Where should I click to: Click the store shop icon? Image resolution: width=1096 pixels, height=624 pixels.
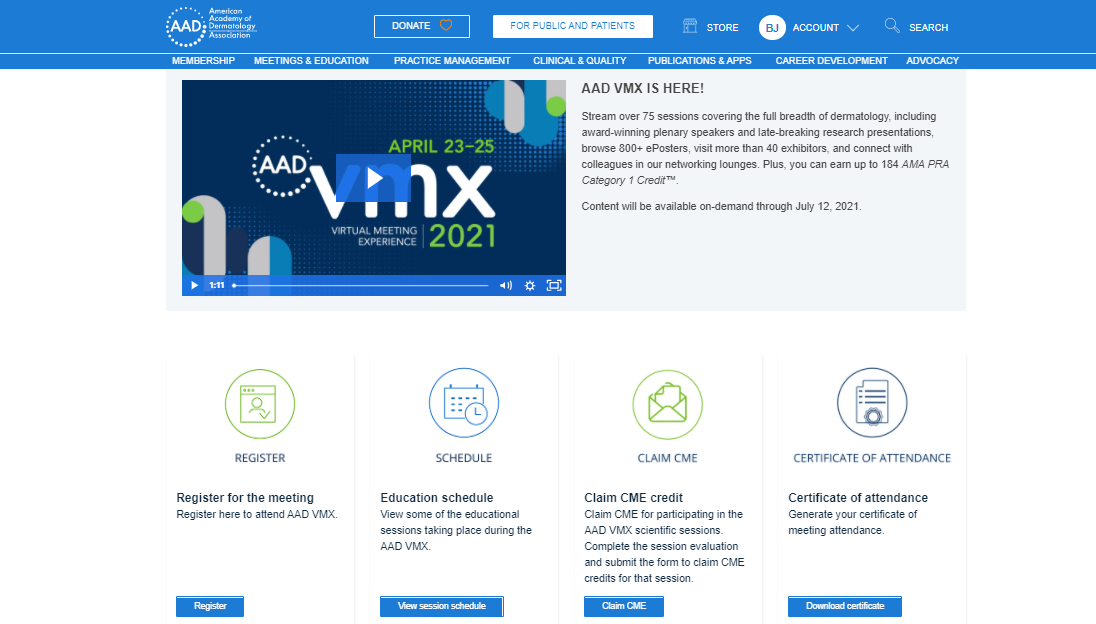[690, 27]
